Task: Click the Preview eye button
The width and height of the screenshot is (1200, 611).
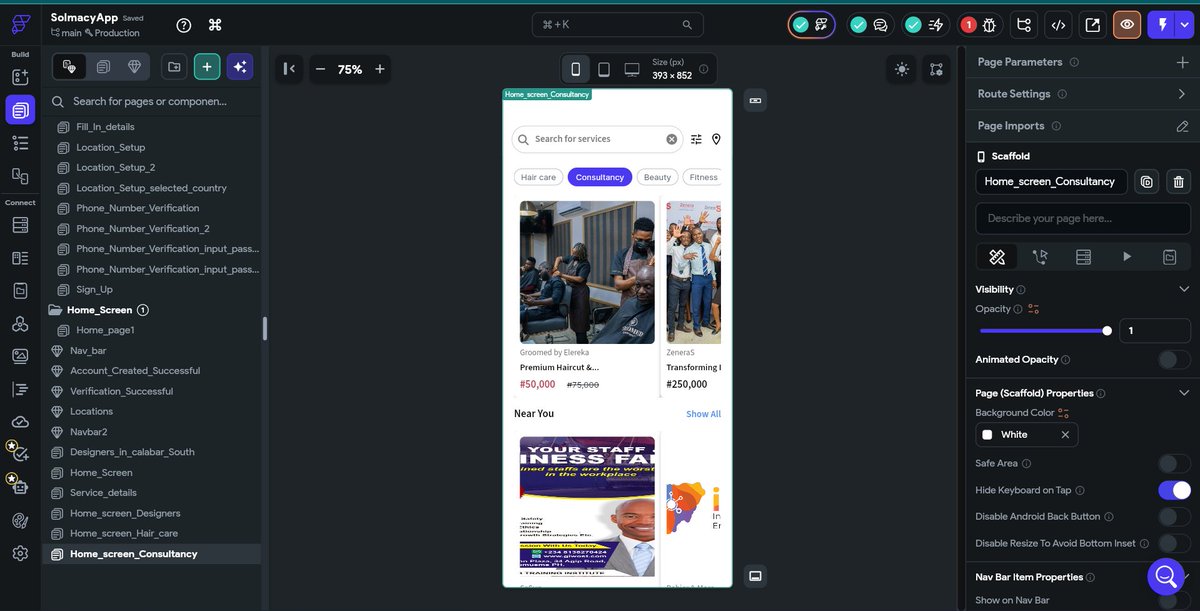Action: [x=1127, y=25]
